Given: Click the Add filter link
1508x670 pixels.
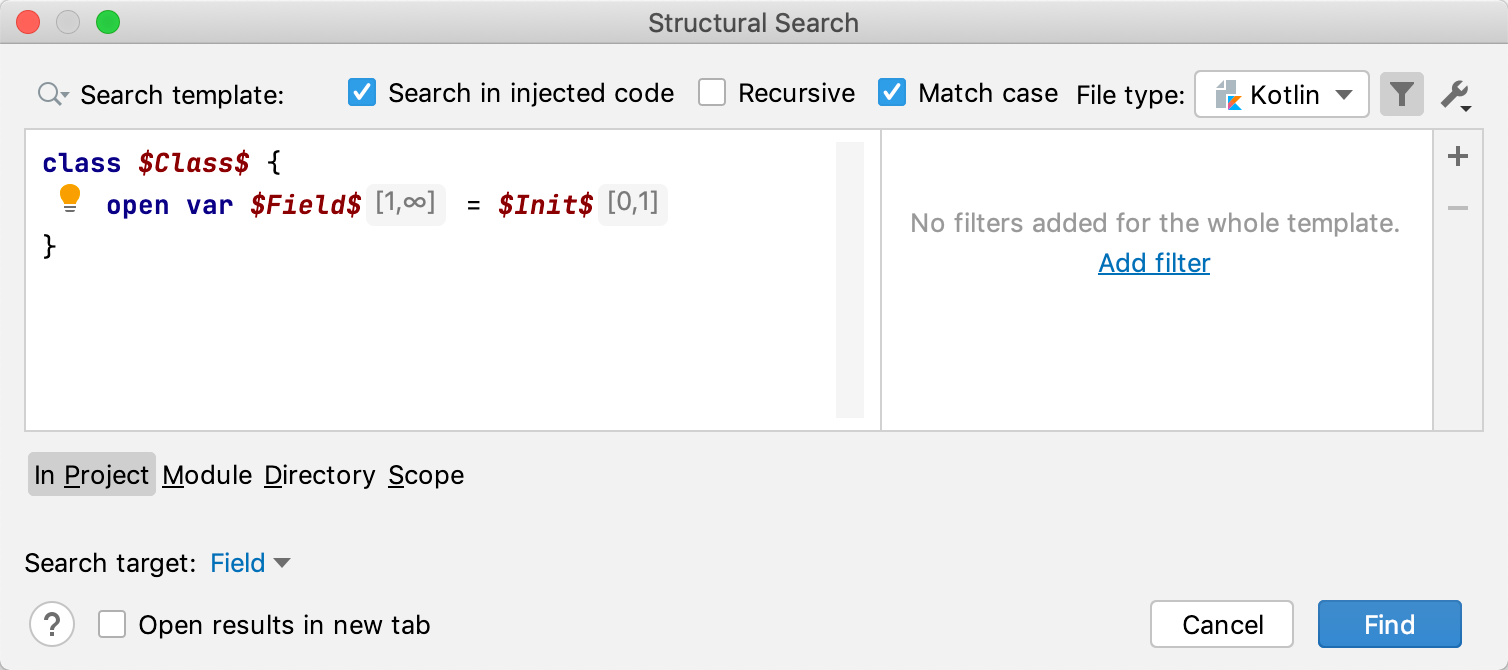Looking at the screenshot, I should point(1154,263).
